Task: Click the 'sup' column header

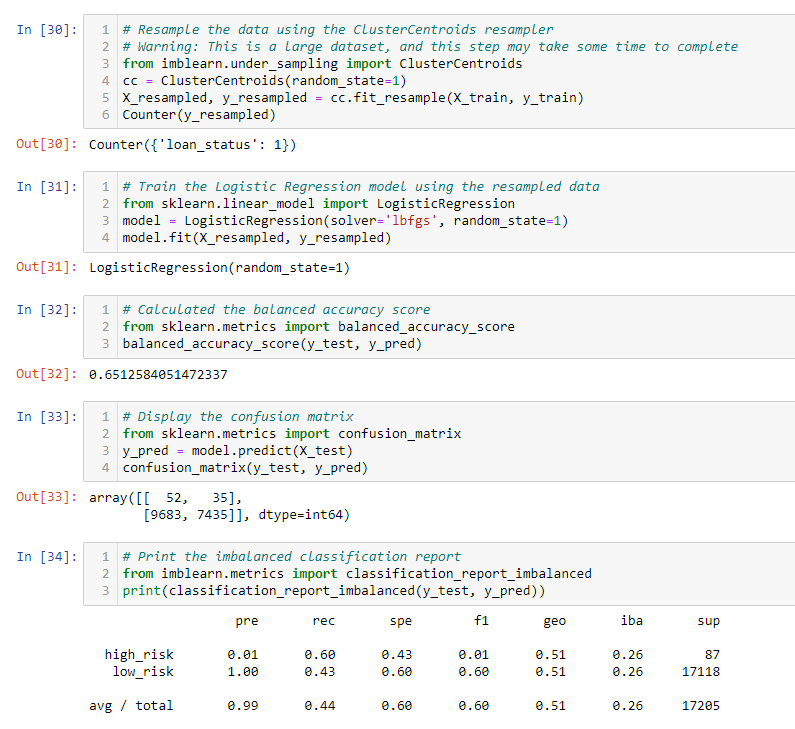Action: (708, 621)
